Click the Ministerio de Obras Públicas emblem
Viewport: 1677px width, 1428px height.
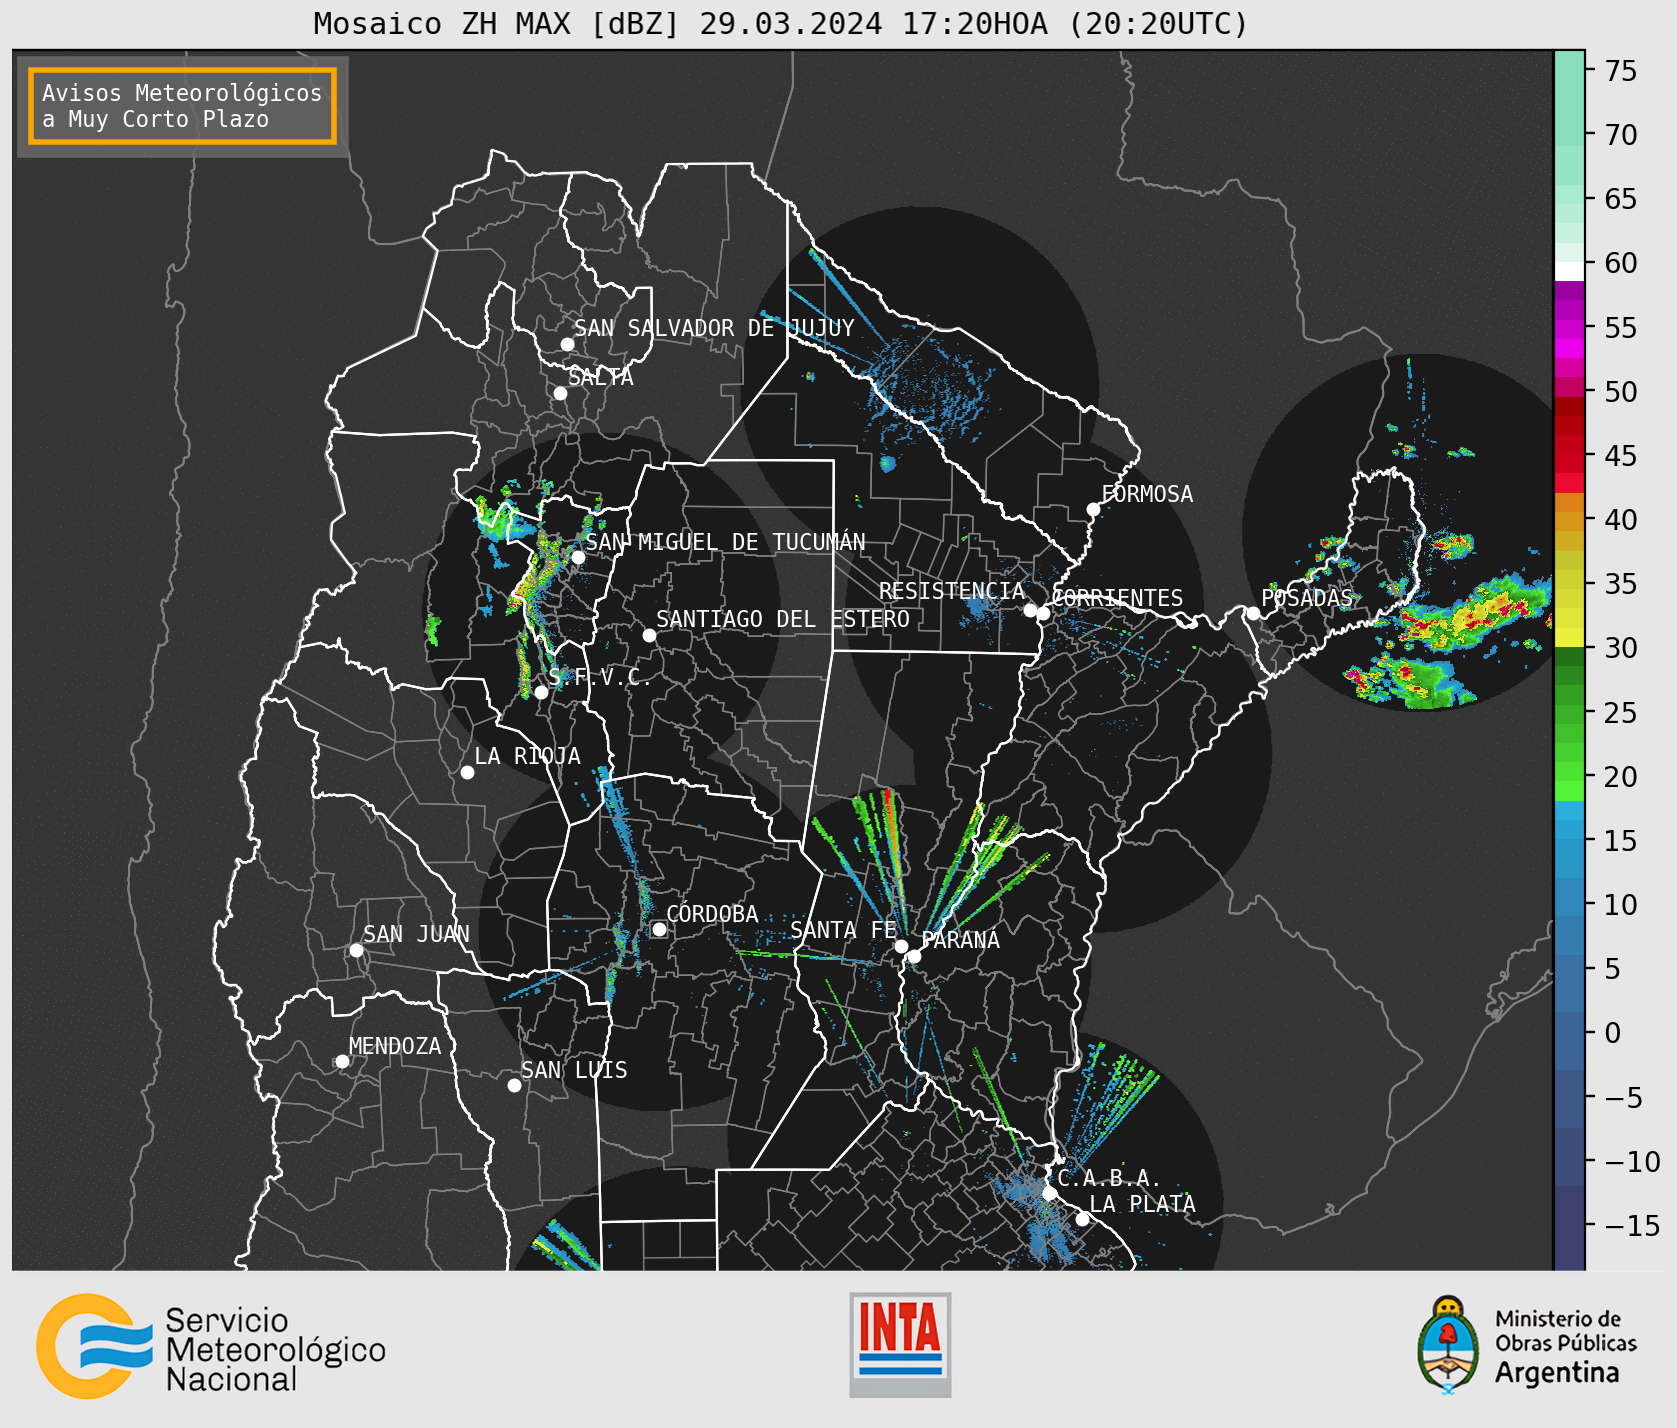pyautogui.click(x=1447, y=1345)
